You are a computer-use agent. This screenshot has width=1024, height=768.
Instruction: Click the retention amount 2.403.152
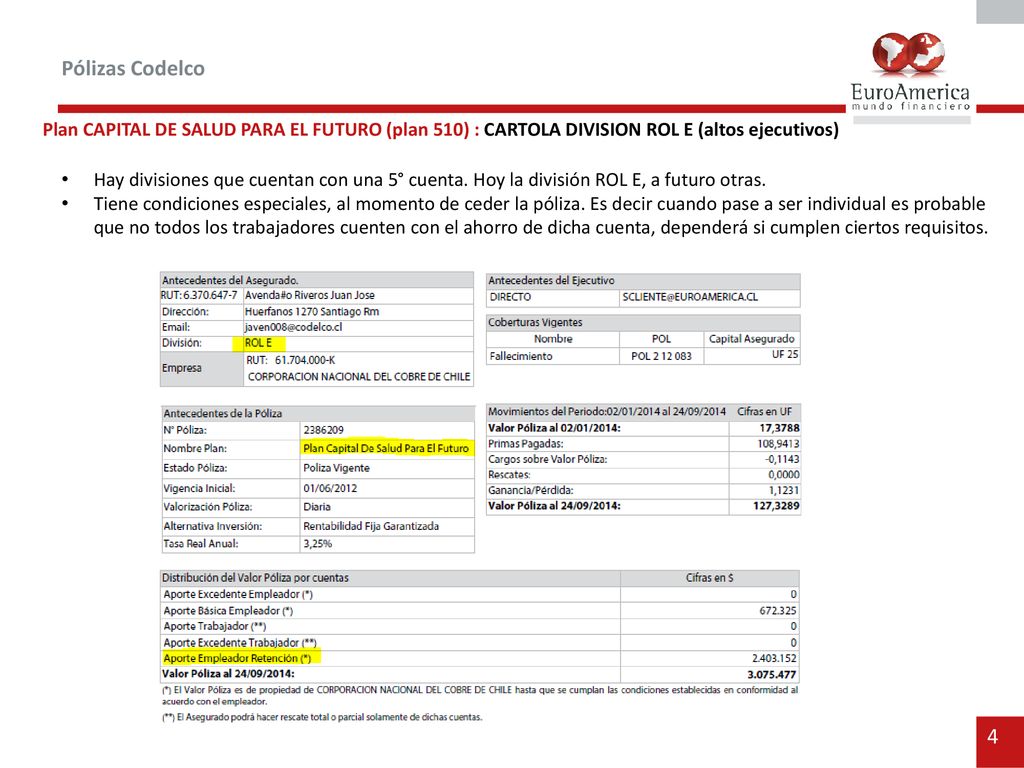[x=775, y=658]
